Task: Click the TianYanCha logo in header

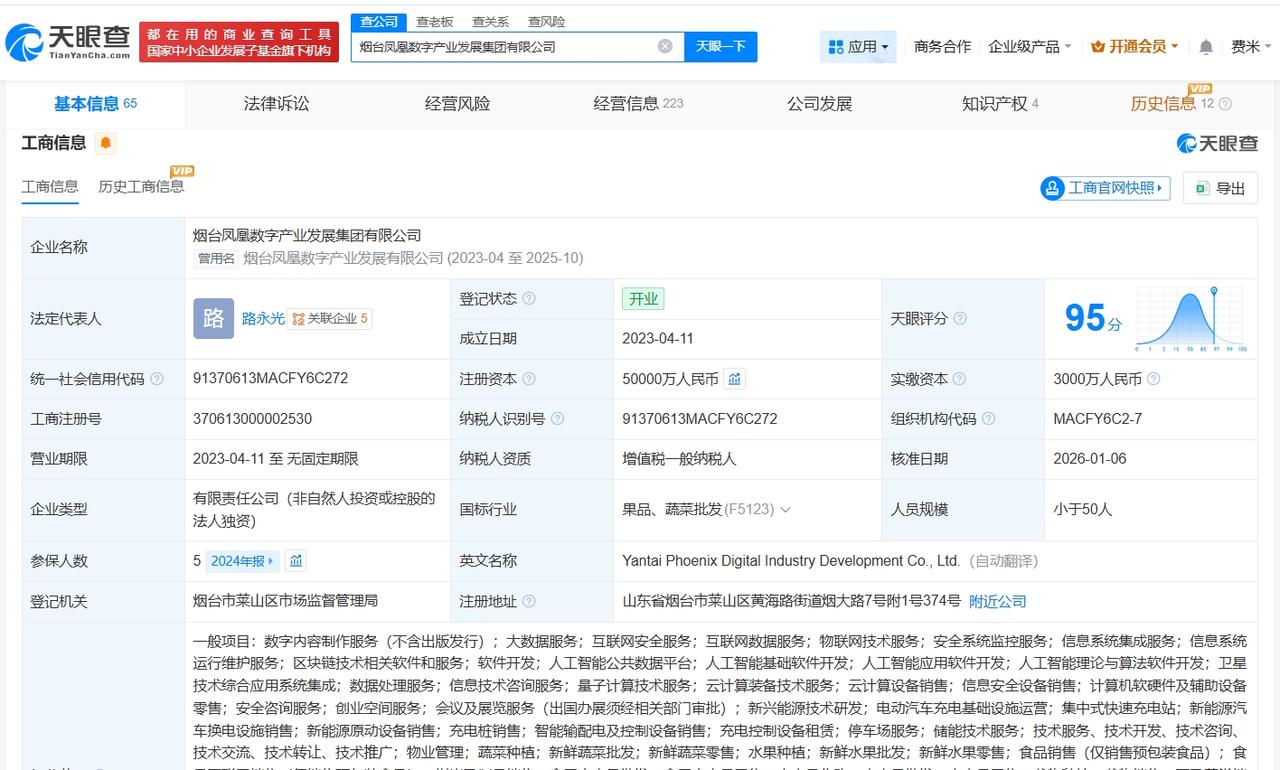Action: click(x=68, y=41)
